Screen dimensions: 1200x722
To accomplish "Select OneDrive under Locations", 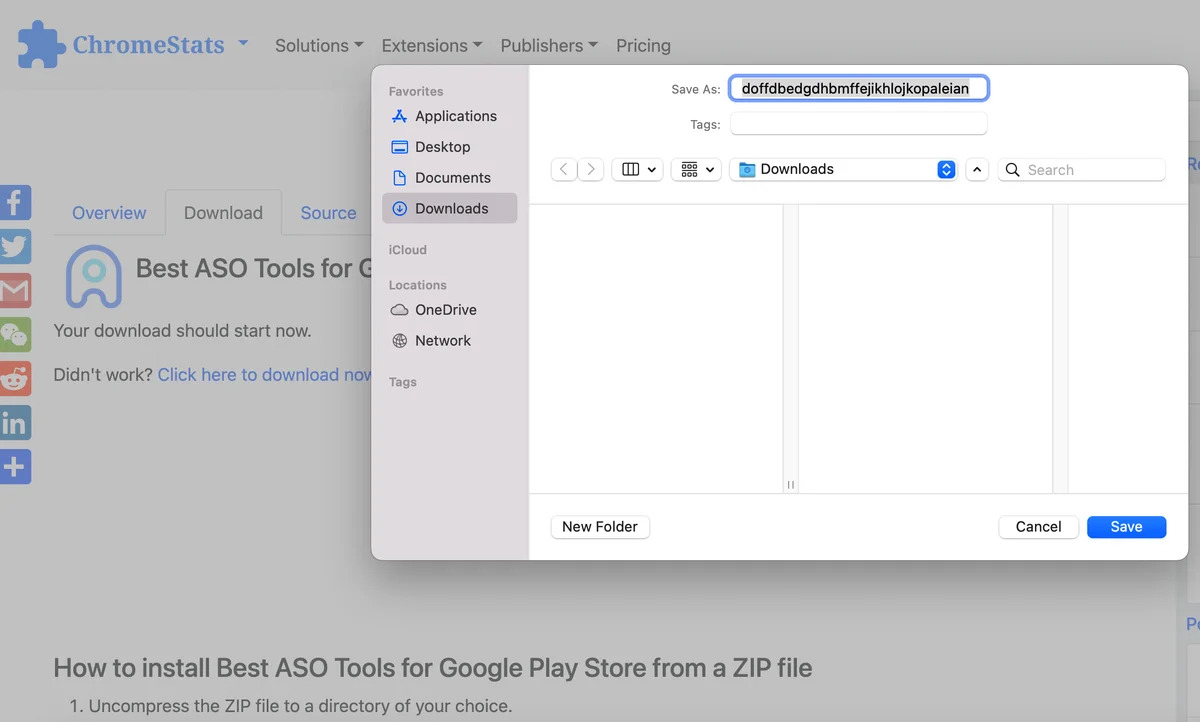I will 449,310.
